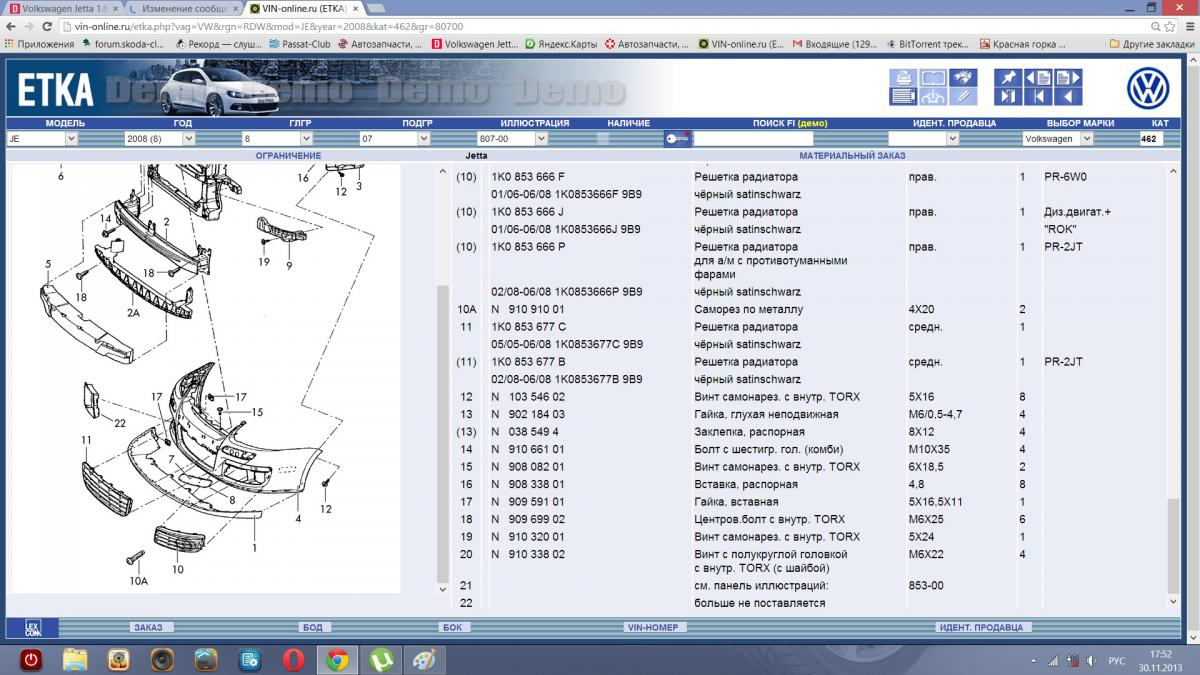Click the БОК button
The height and width of the screenshot is (675, 1200).
(x=452, y=627)
